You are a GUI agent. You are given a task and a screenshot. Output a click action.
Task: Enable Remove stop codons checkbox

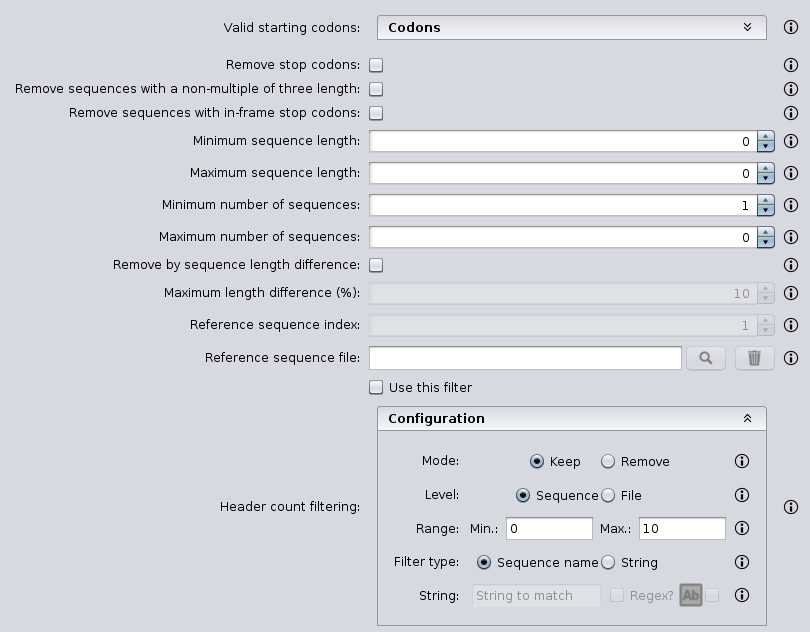[x=376, y=65]
